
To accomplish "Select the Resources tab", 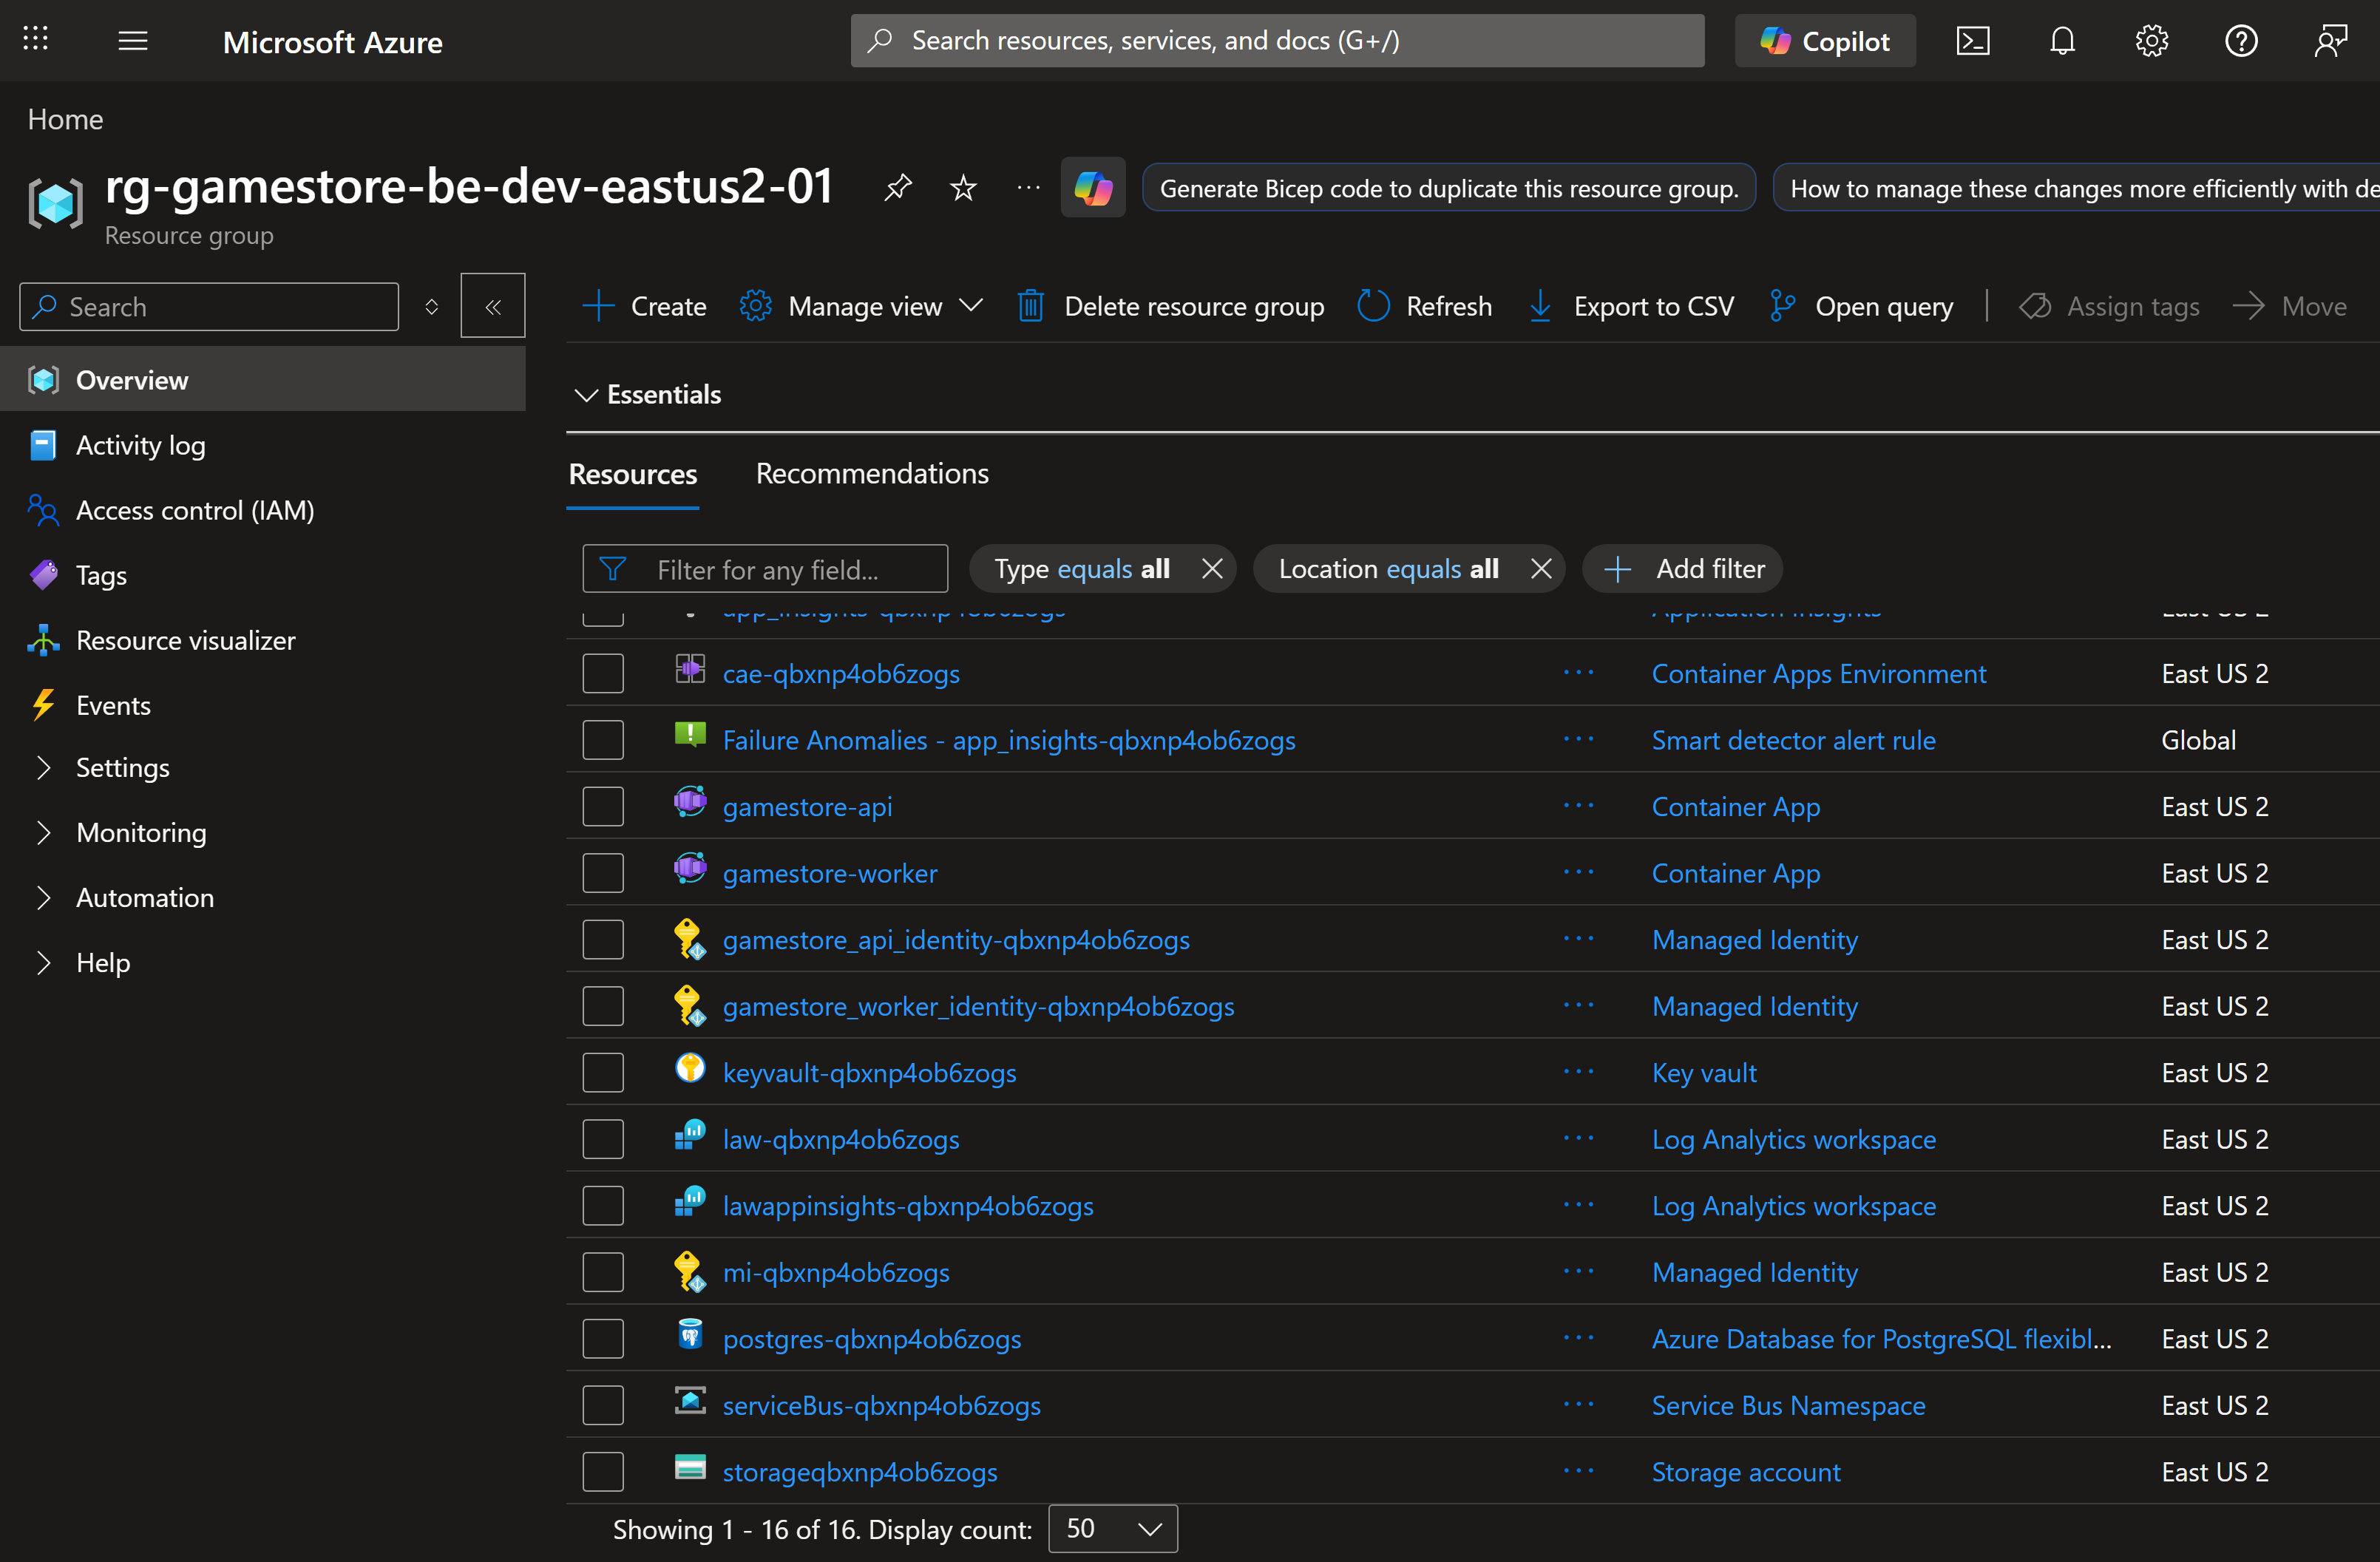I will coord(633,474).
